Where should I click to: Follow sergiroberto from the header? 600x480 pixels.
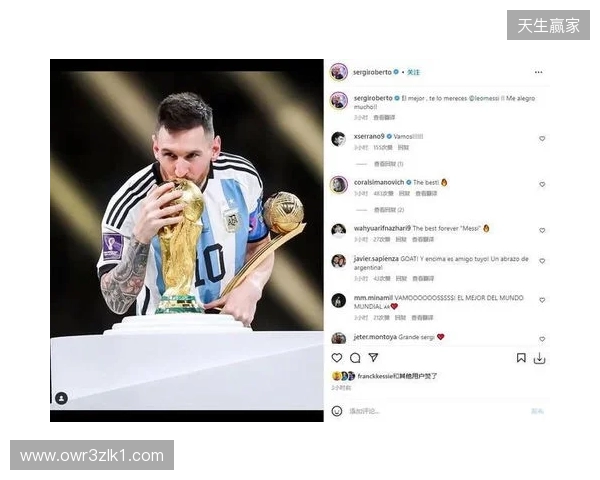[413, 72]
